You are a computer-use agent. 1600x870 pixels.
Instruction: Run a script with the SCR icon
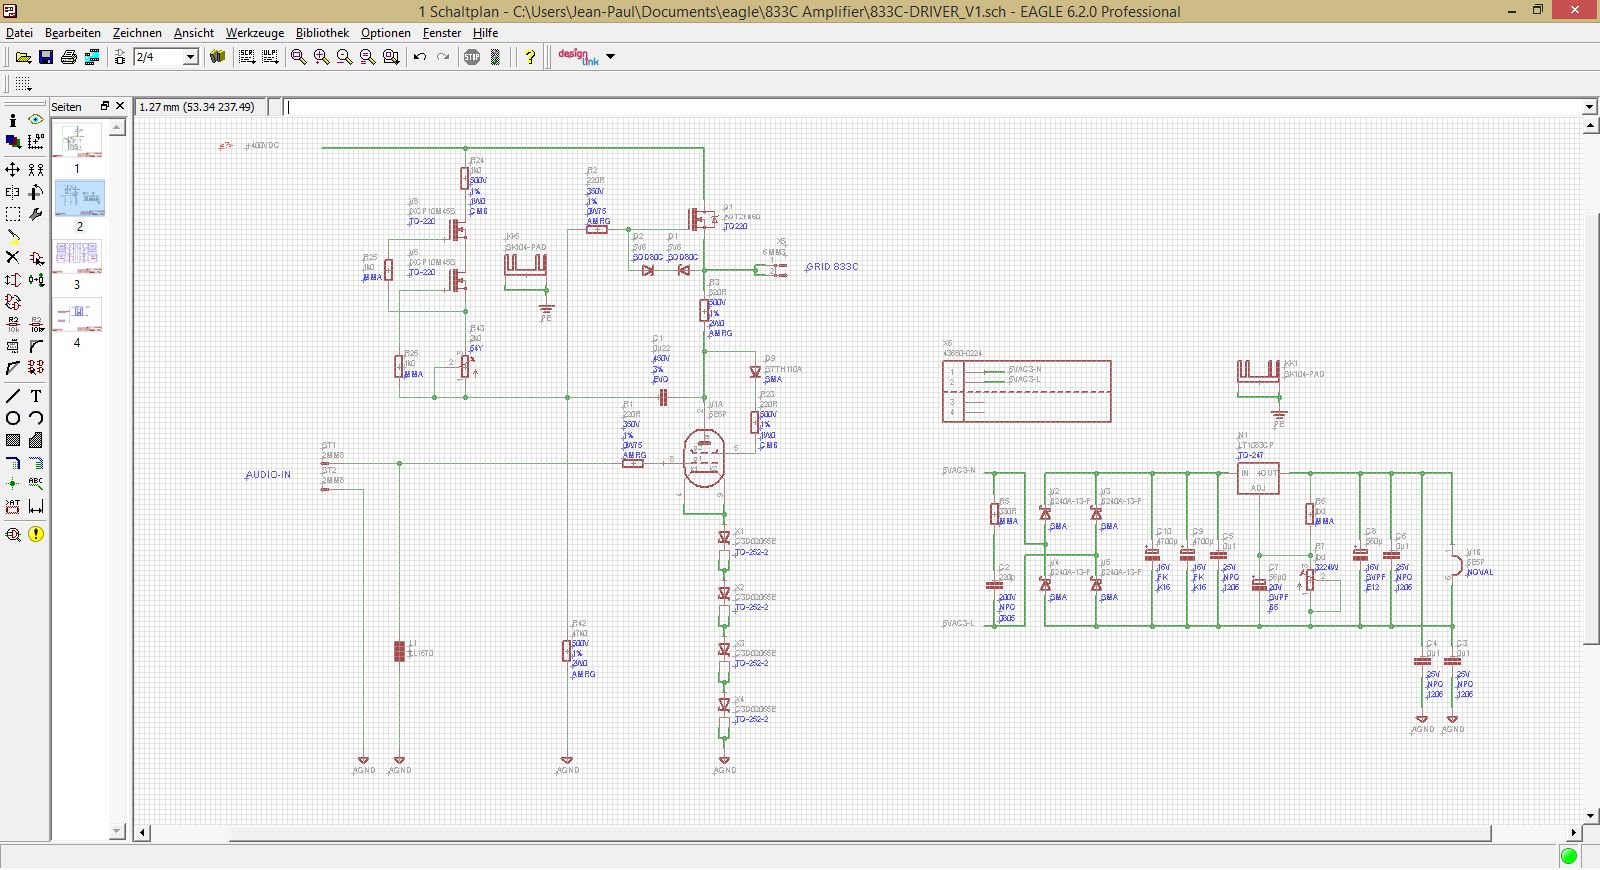tap(247, 57)
